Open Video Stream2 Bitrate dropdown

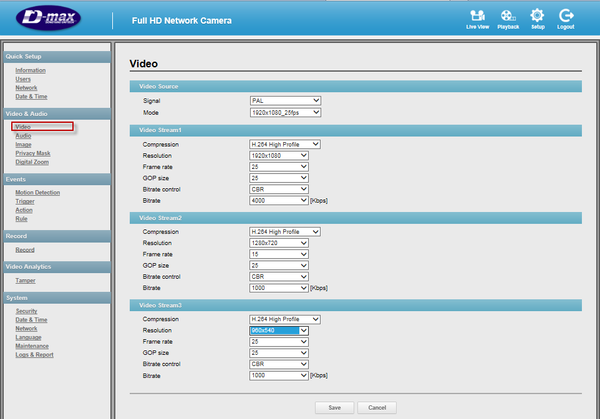pyautogui.click(x=279, y=288)
